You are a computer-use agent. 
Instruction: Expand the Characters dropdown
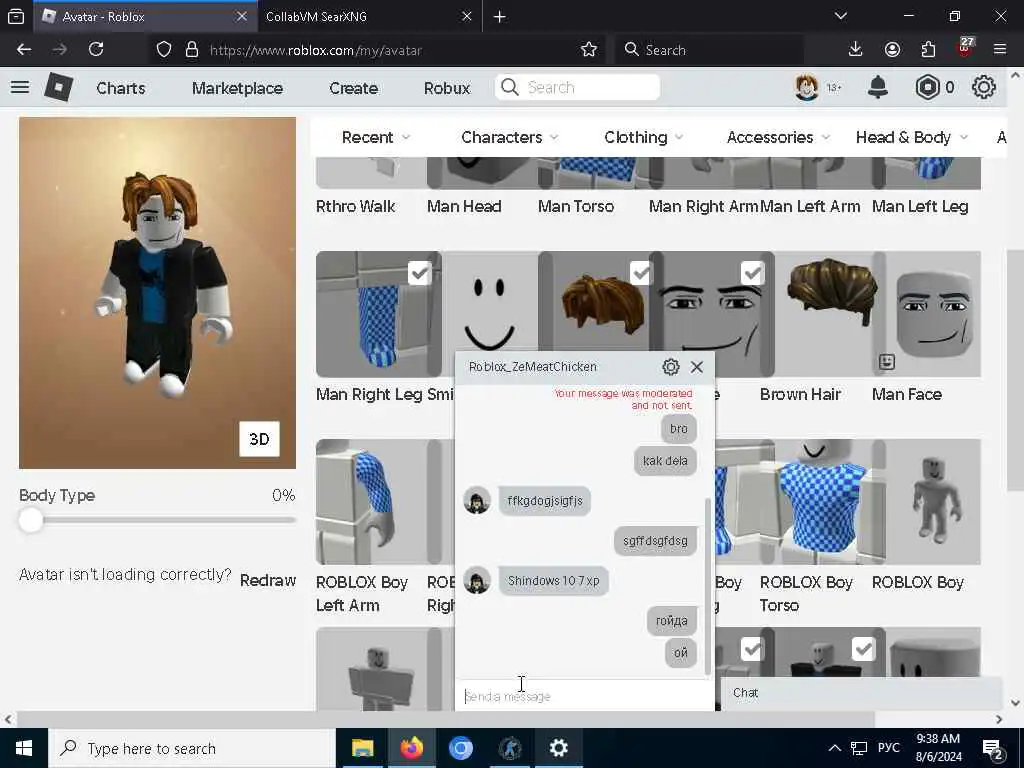509,137
